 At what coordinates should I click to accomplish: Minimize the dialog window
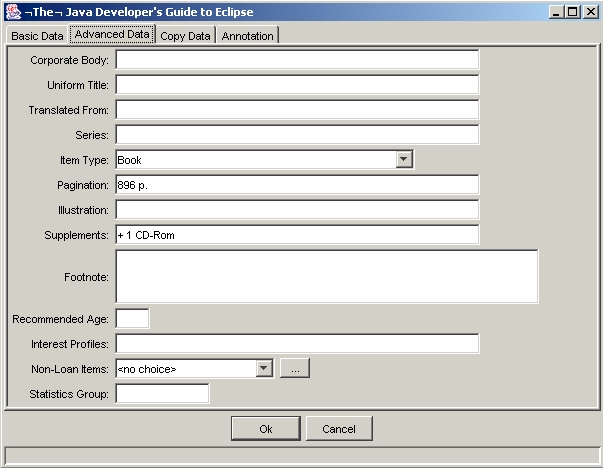click(x=556, y=12)
